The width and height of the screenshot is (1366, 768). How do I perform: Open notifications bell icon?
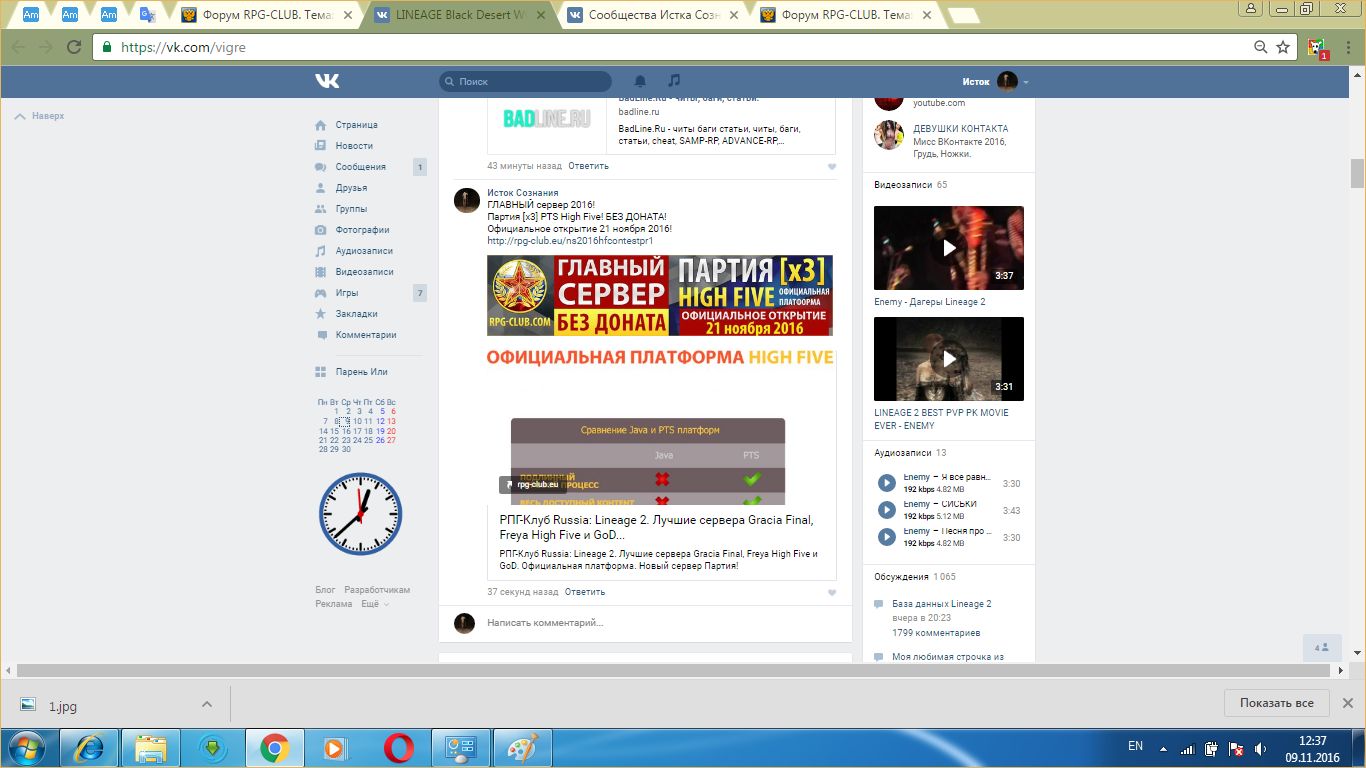640,81
